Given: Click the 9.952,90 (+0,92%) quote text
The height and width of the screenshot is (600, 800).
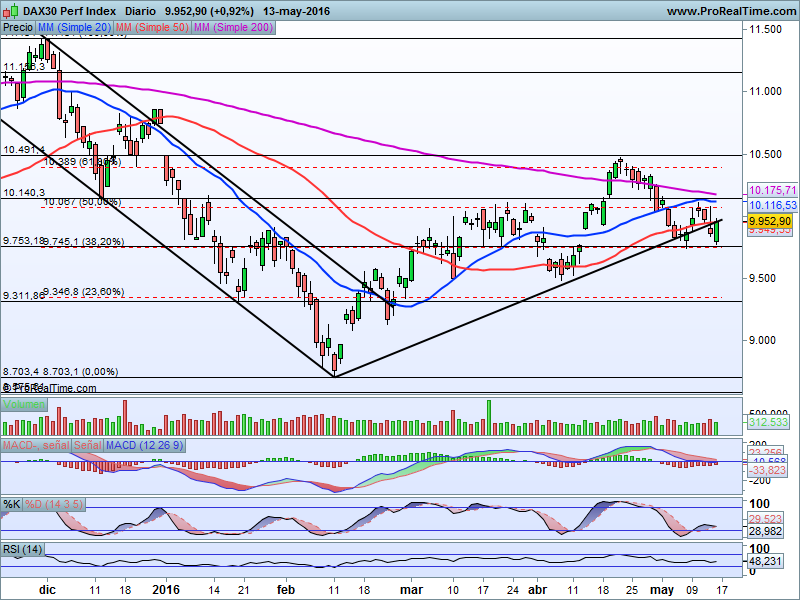Looking at the screenshot, I should click(x=209, y=11).
